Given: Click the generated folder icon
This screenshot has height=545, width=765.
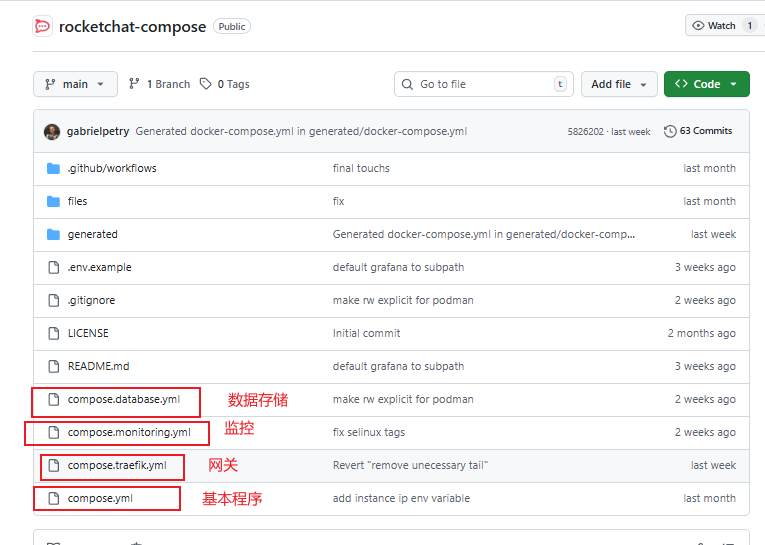Looking at the screenshot, I should pyautogui.click(x=54, y=234).
